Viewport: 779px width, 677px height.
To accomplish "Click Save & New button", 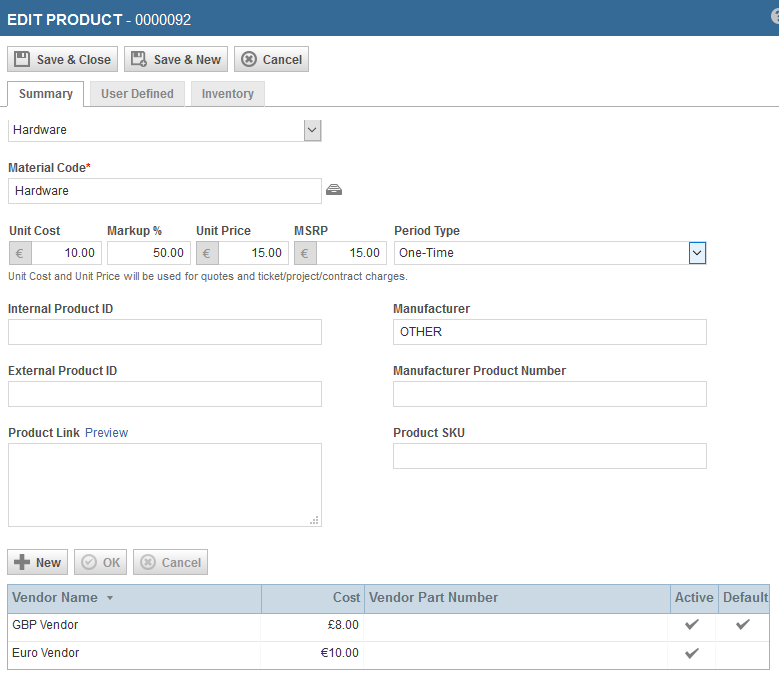I will tap(176, 59).
